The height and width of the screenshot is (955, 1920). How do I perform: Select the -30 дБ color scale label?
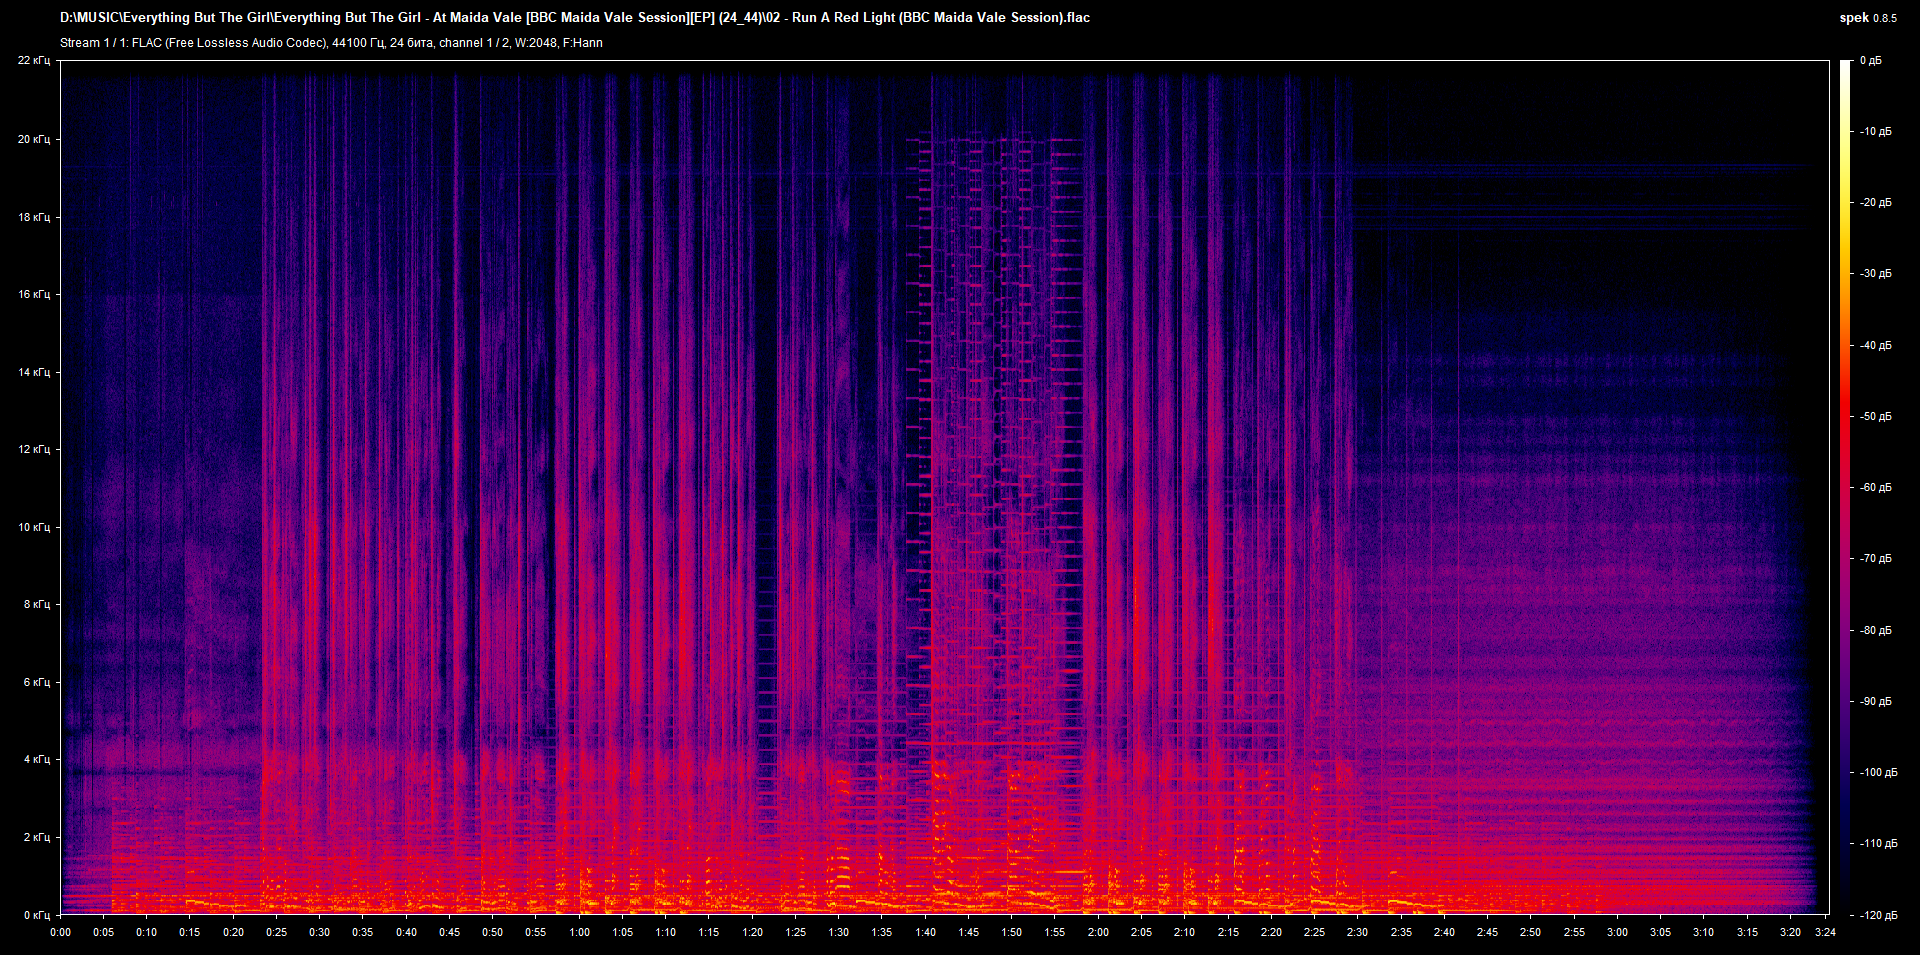tap(1874, 273)
